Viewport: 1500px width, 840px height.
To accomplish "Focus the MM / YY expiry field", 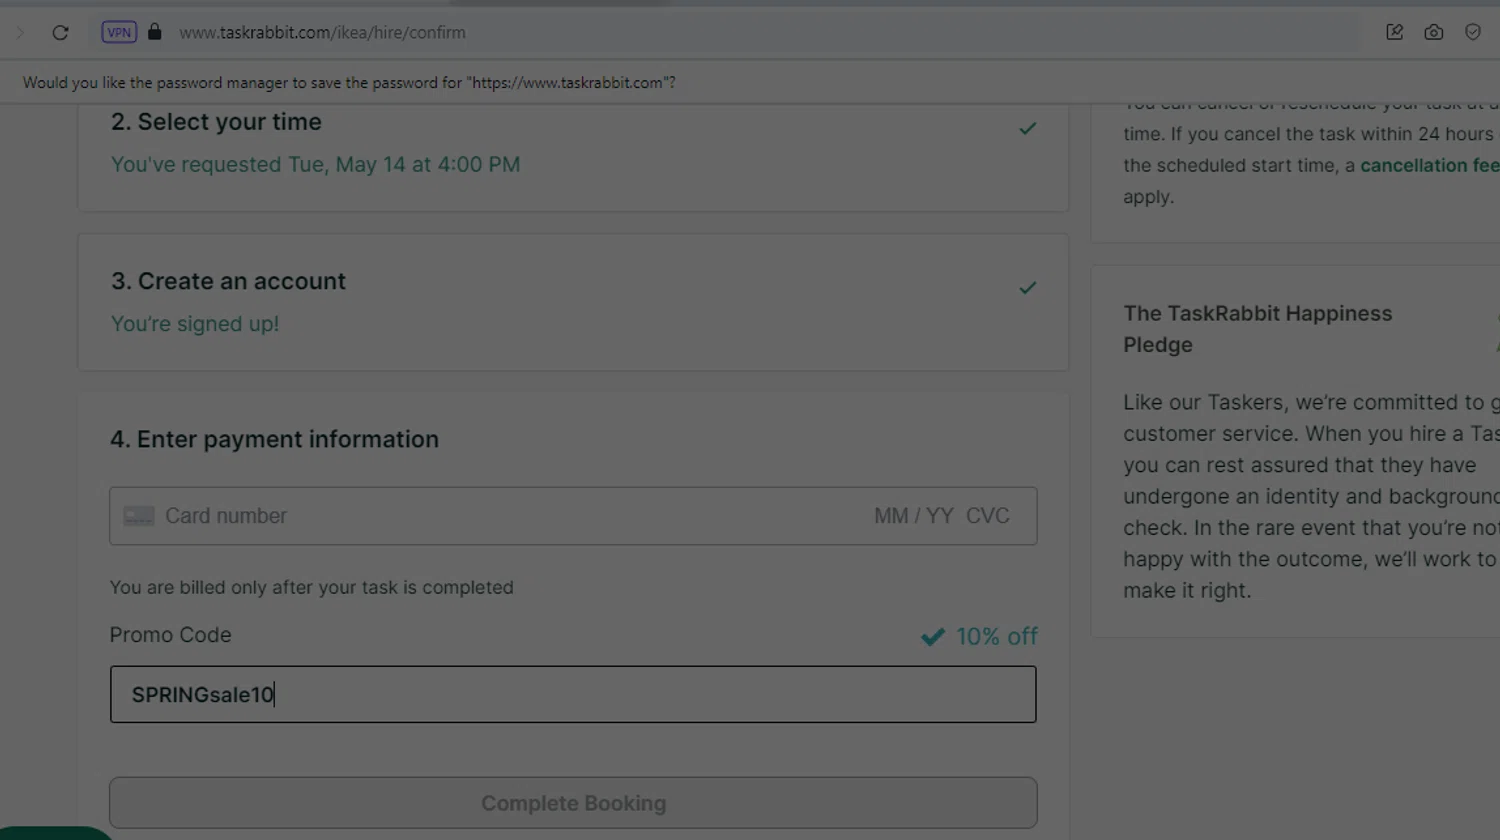I will point(913,516).
